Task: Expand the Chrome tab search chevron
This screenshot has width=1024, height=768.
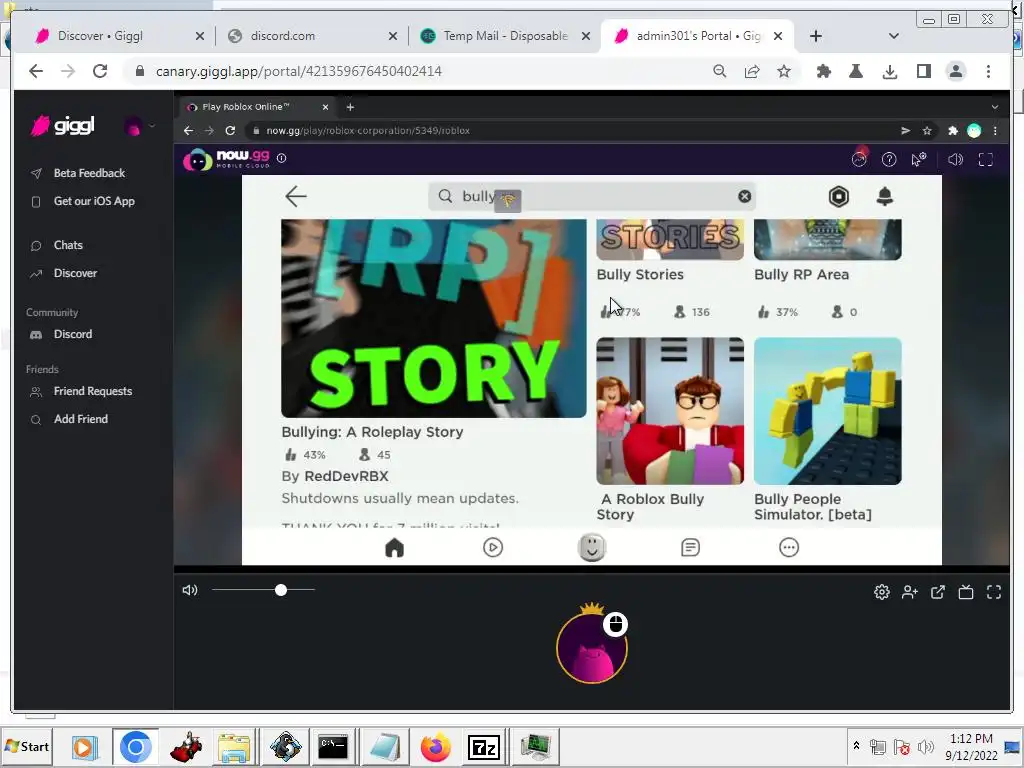Action: [894, 36]
